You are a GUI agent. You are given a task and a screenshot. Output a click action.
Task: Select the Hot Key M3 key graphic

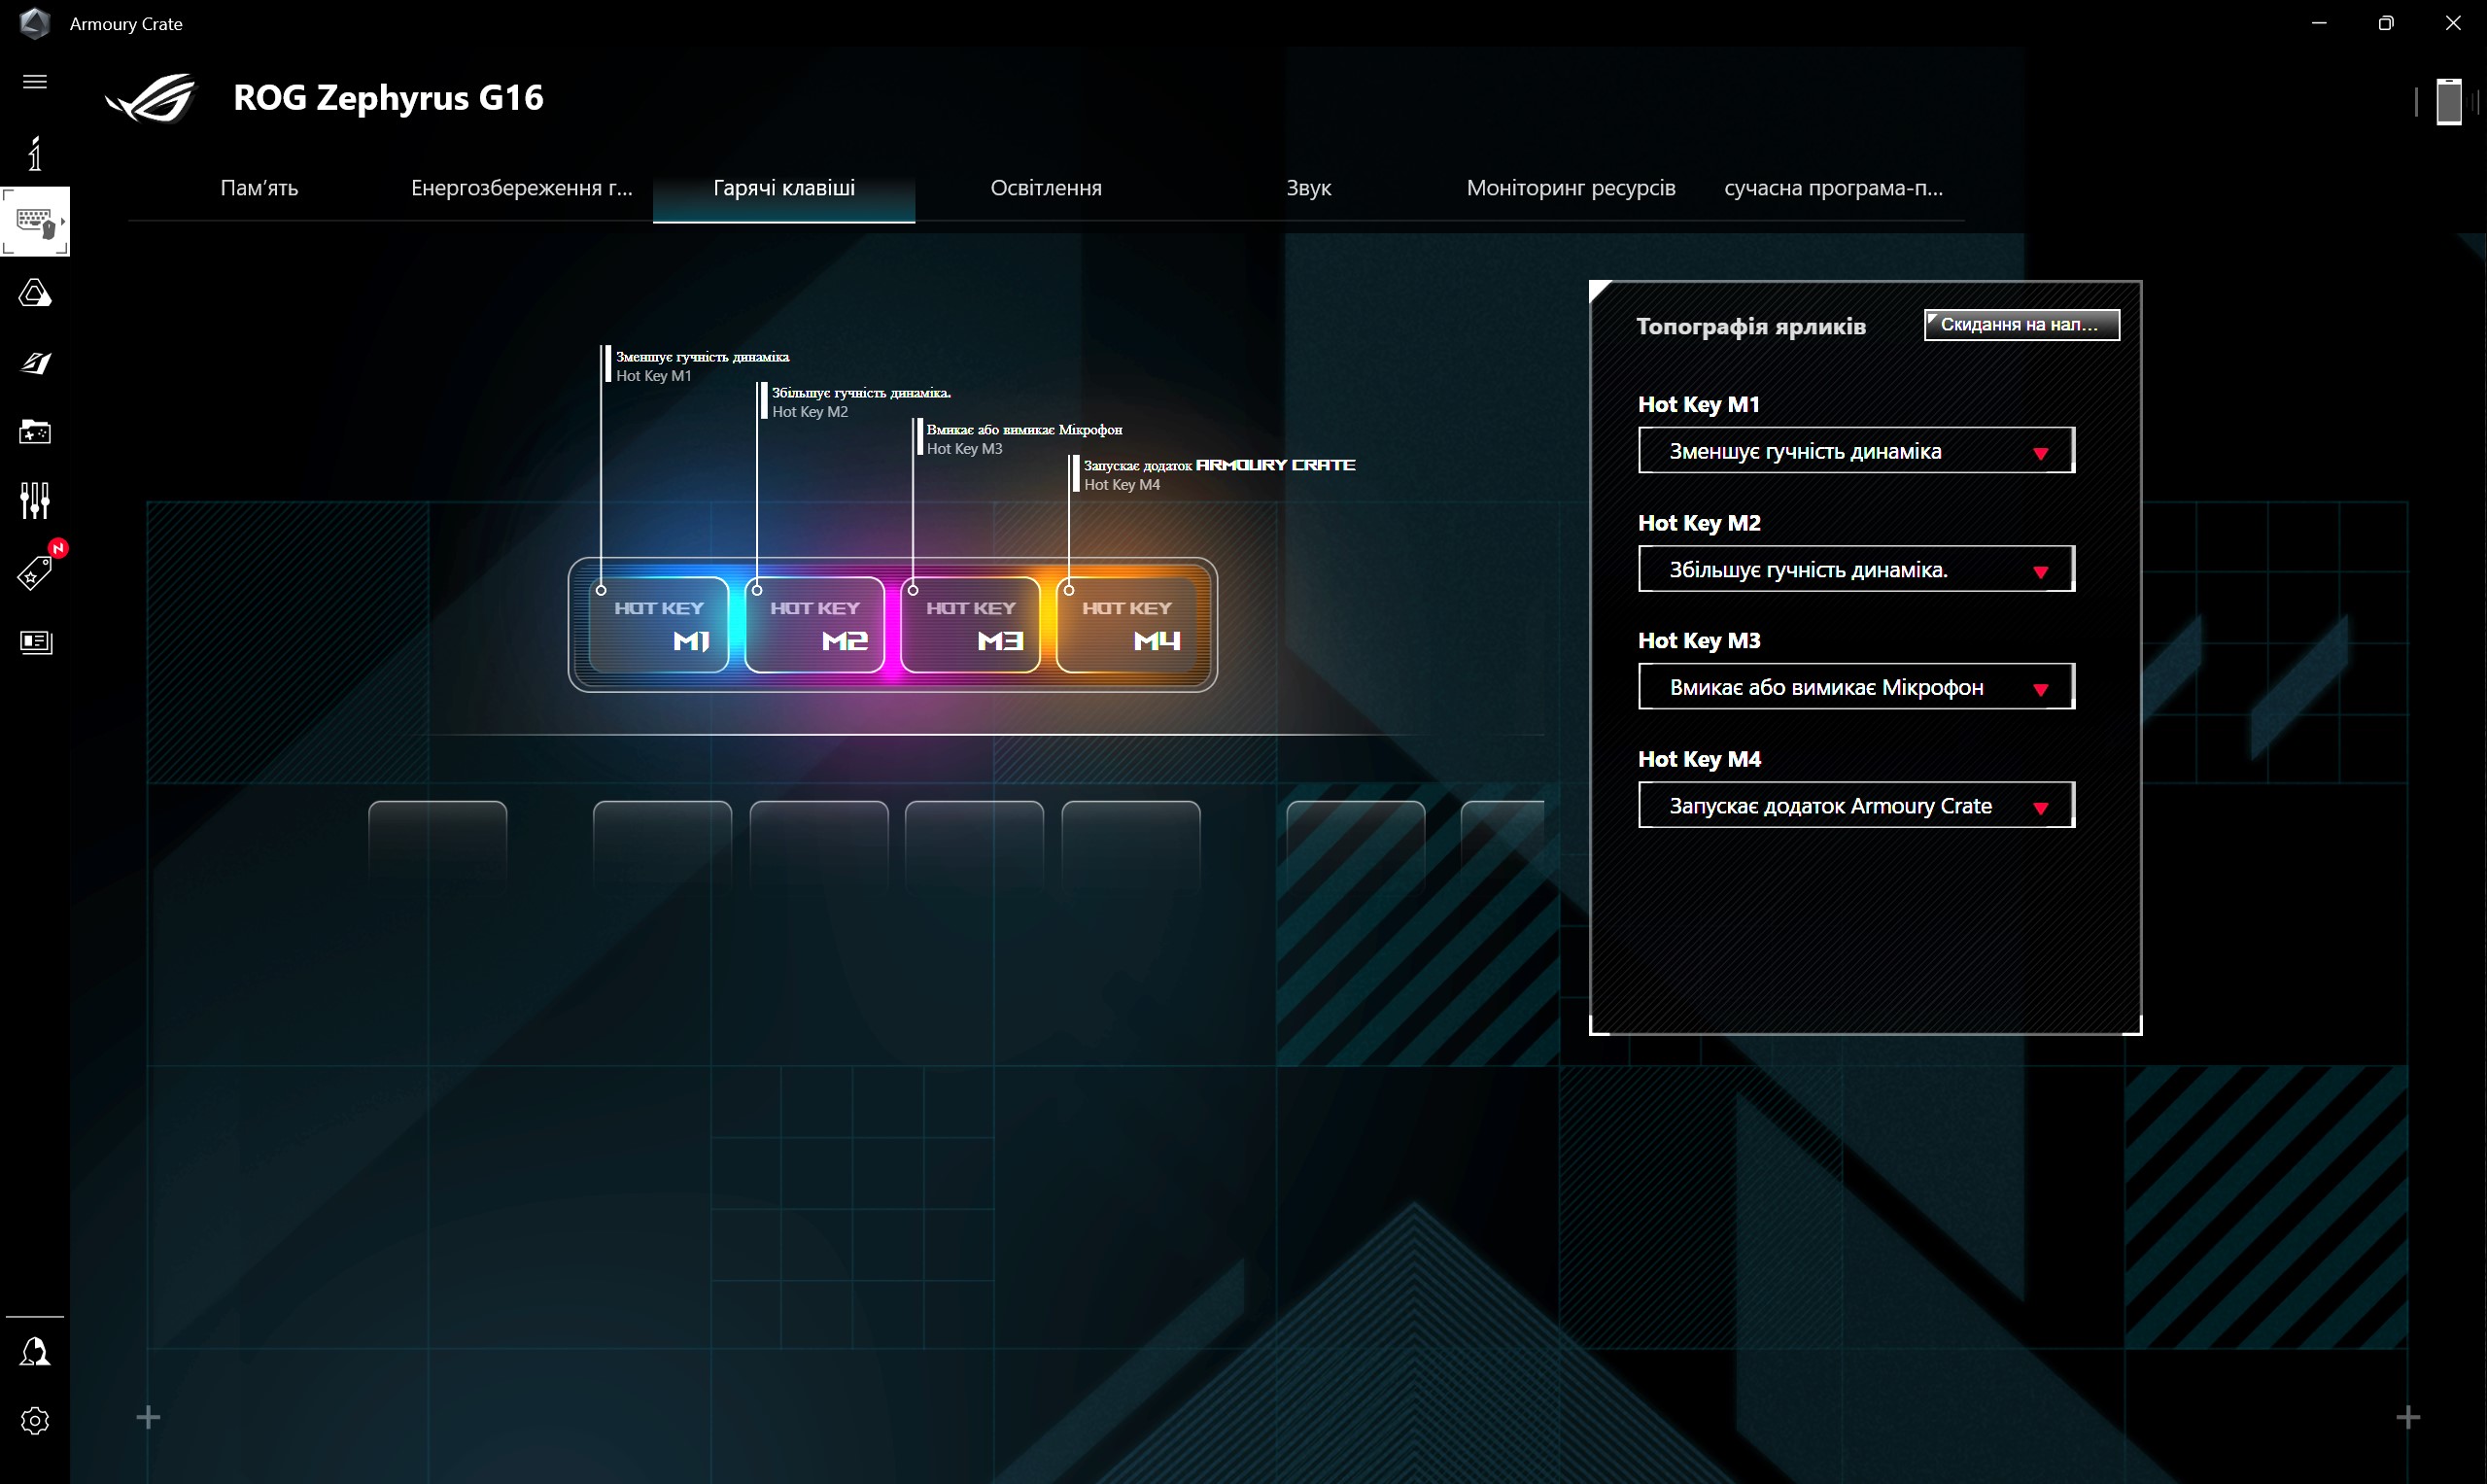coord(970,625)
